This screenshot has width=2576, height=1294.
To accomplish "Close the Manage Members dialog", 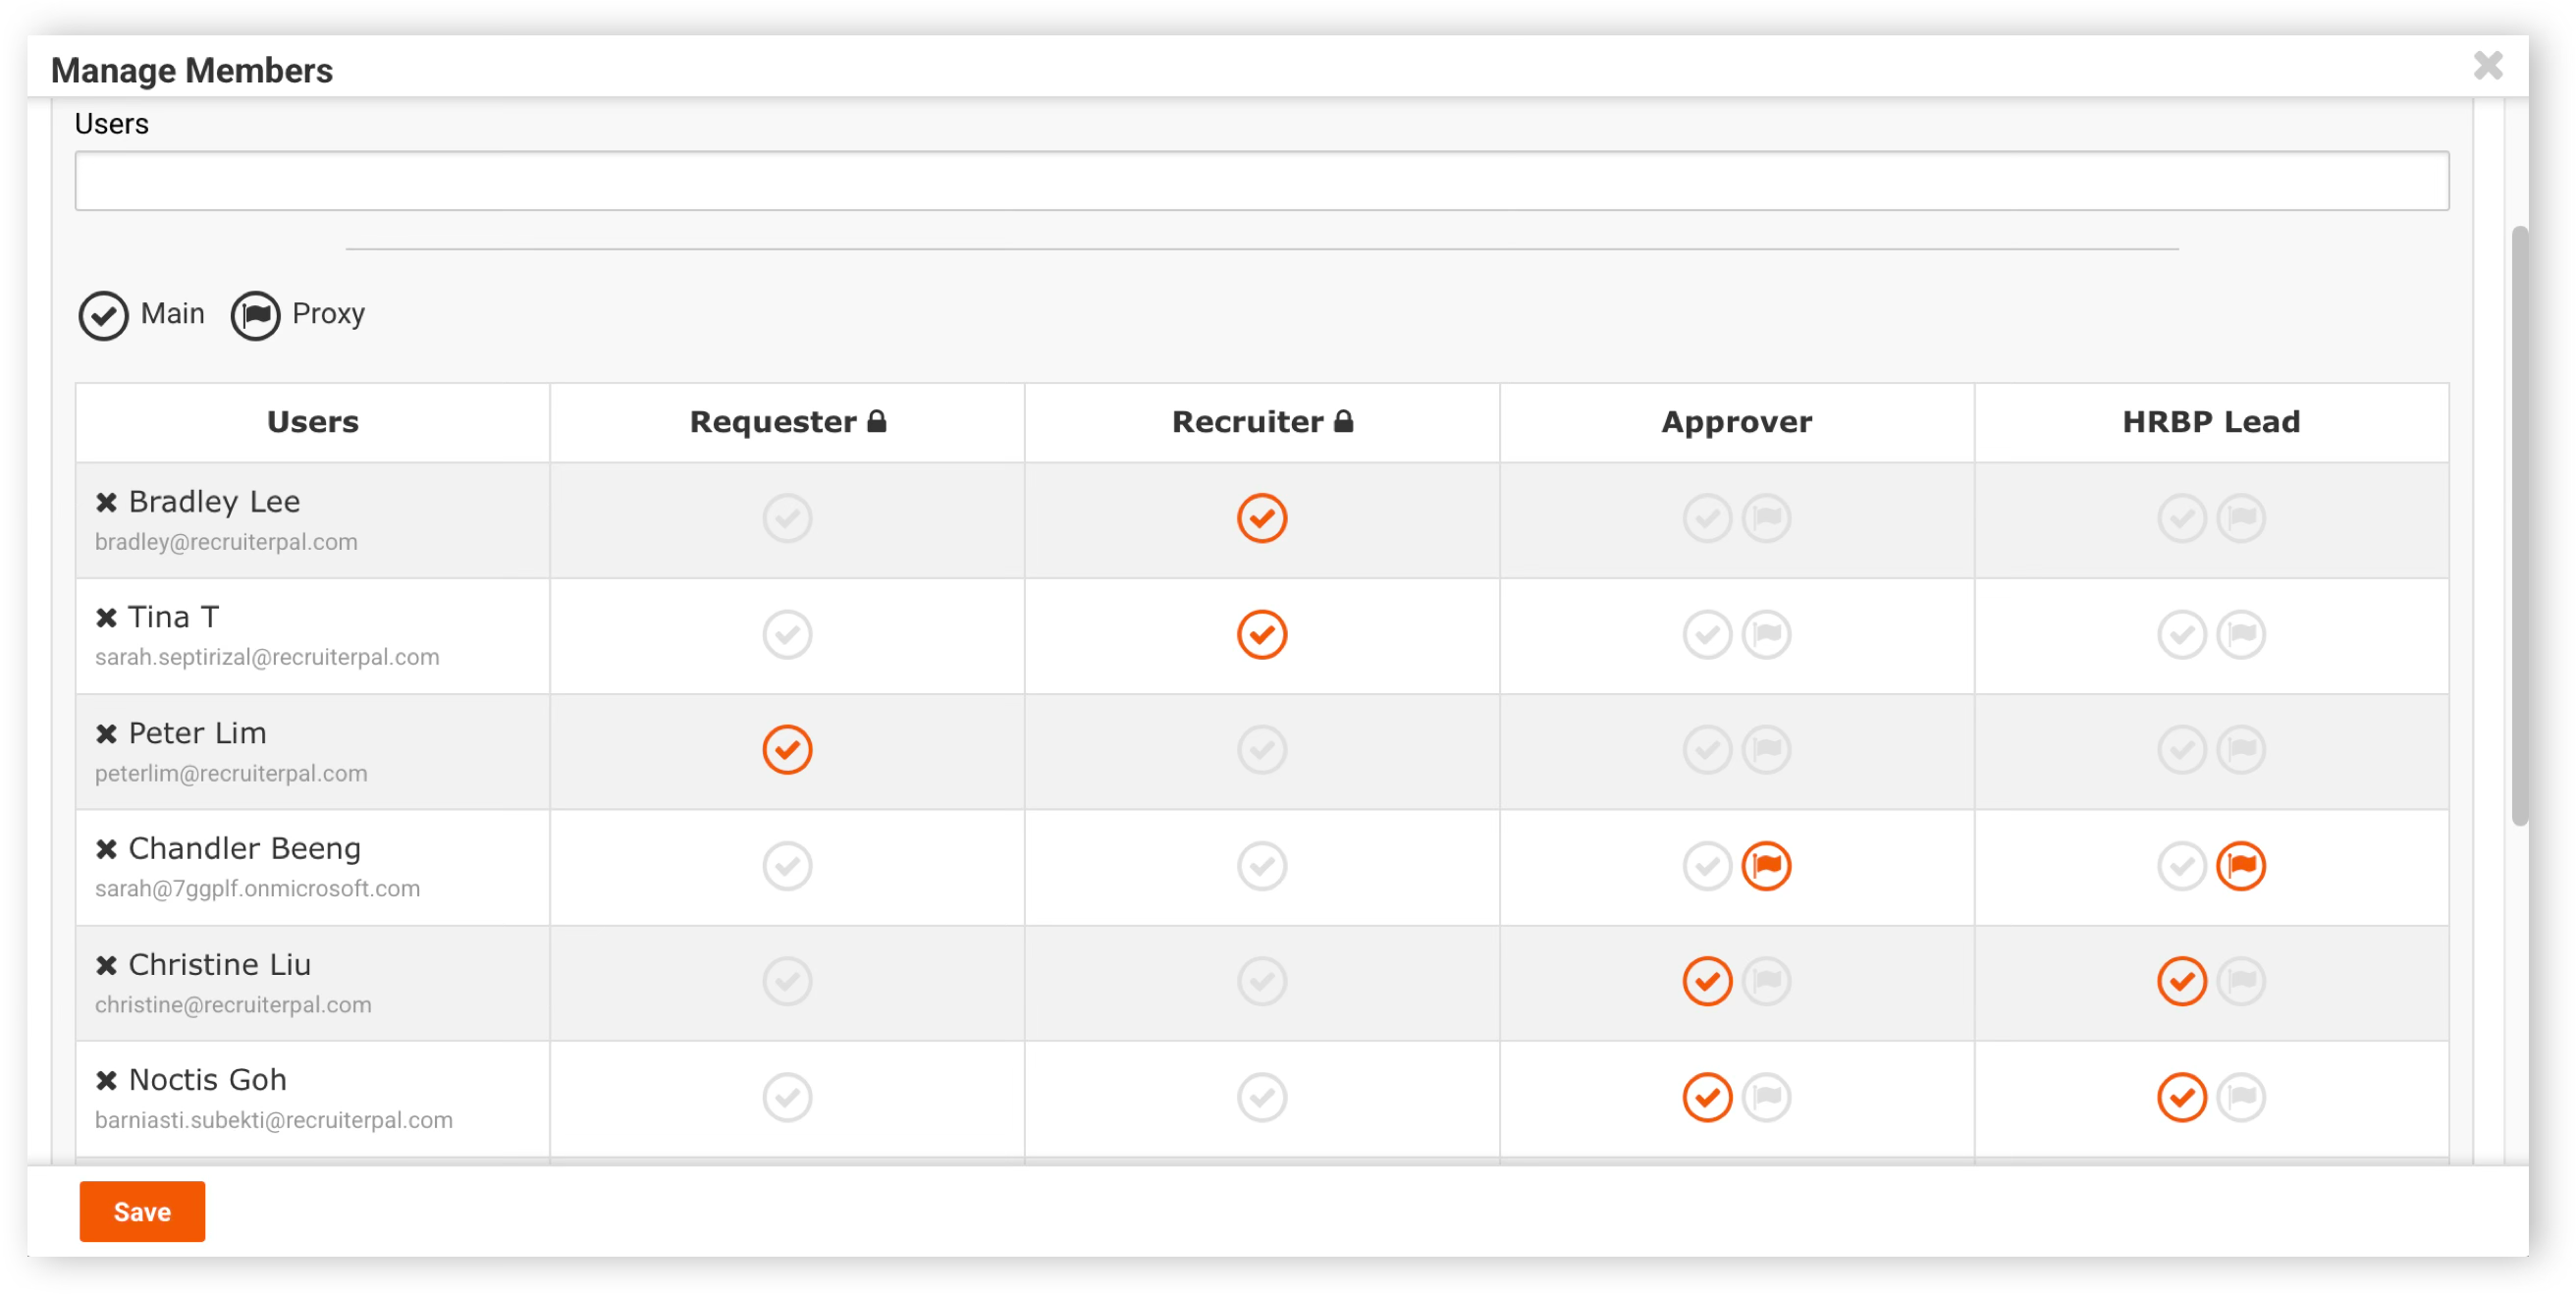I will click(2488, 66).
